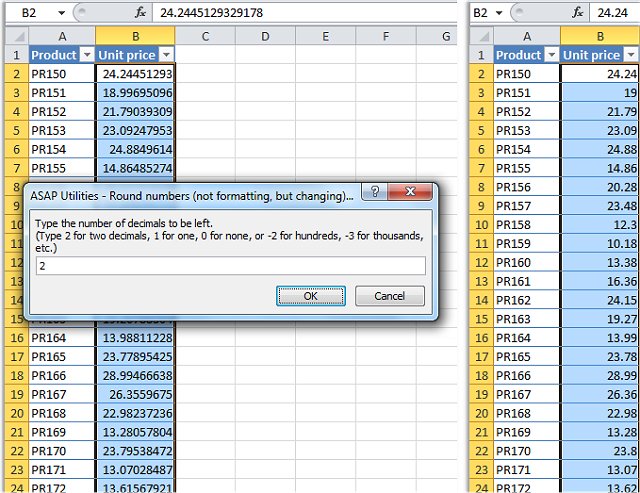Select row 20 header in right sheet

click(x=482, y=413)
